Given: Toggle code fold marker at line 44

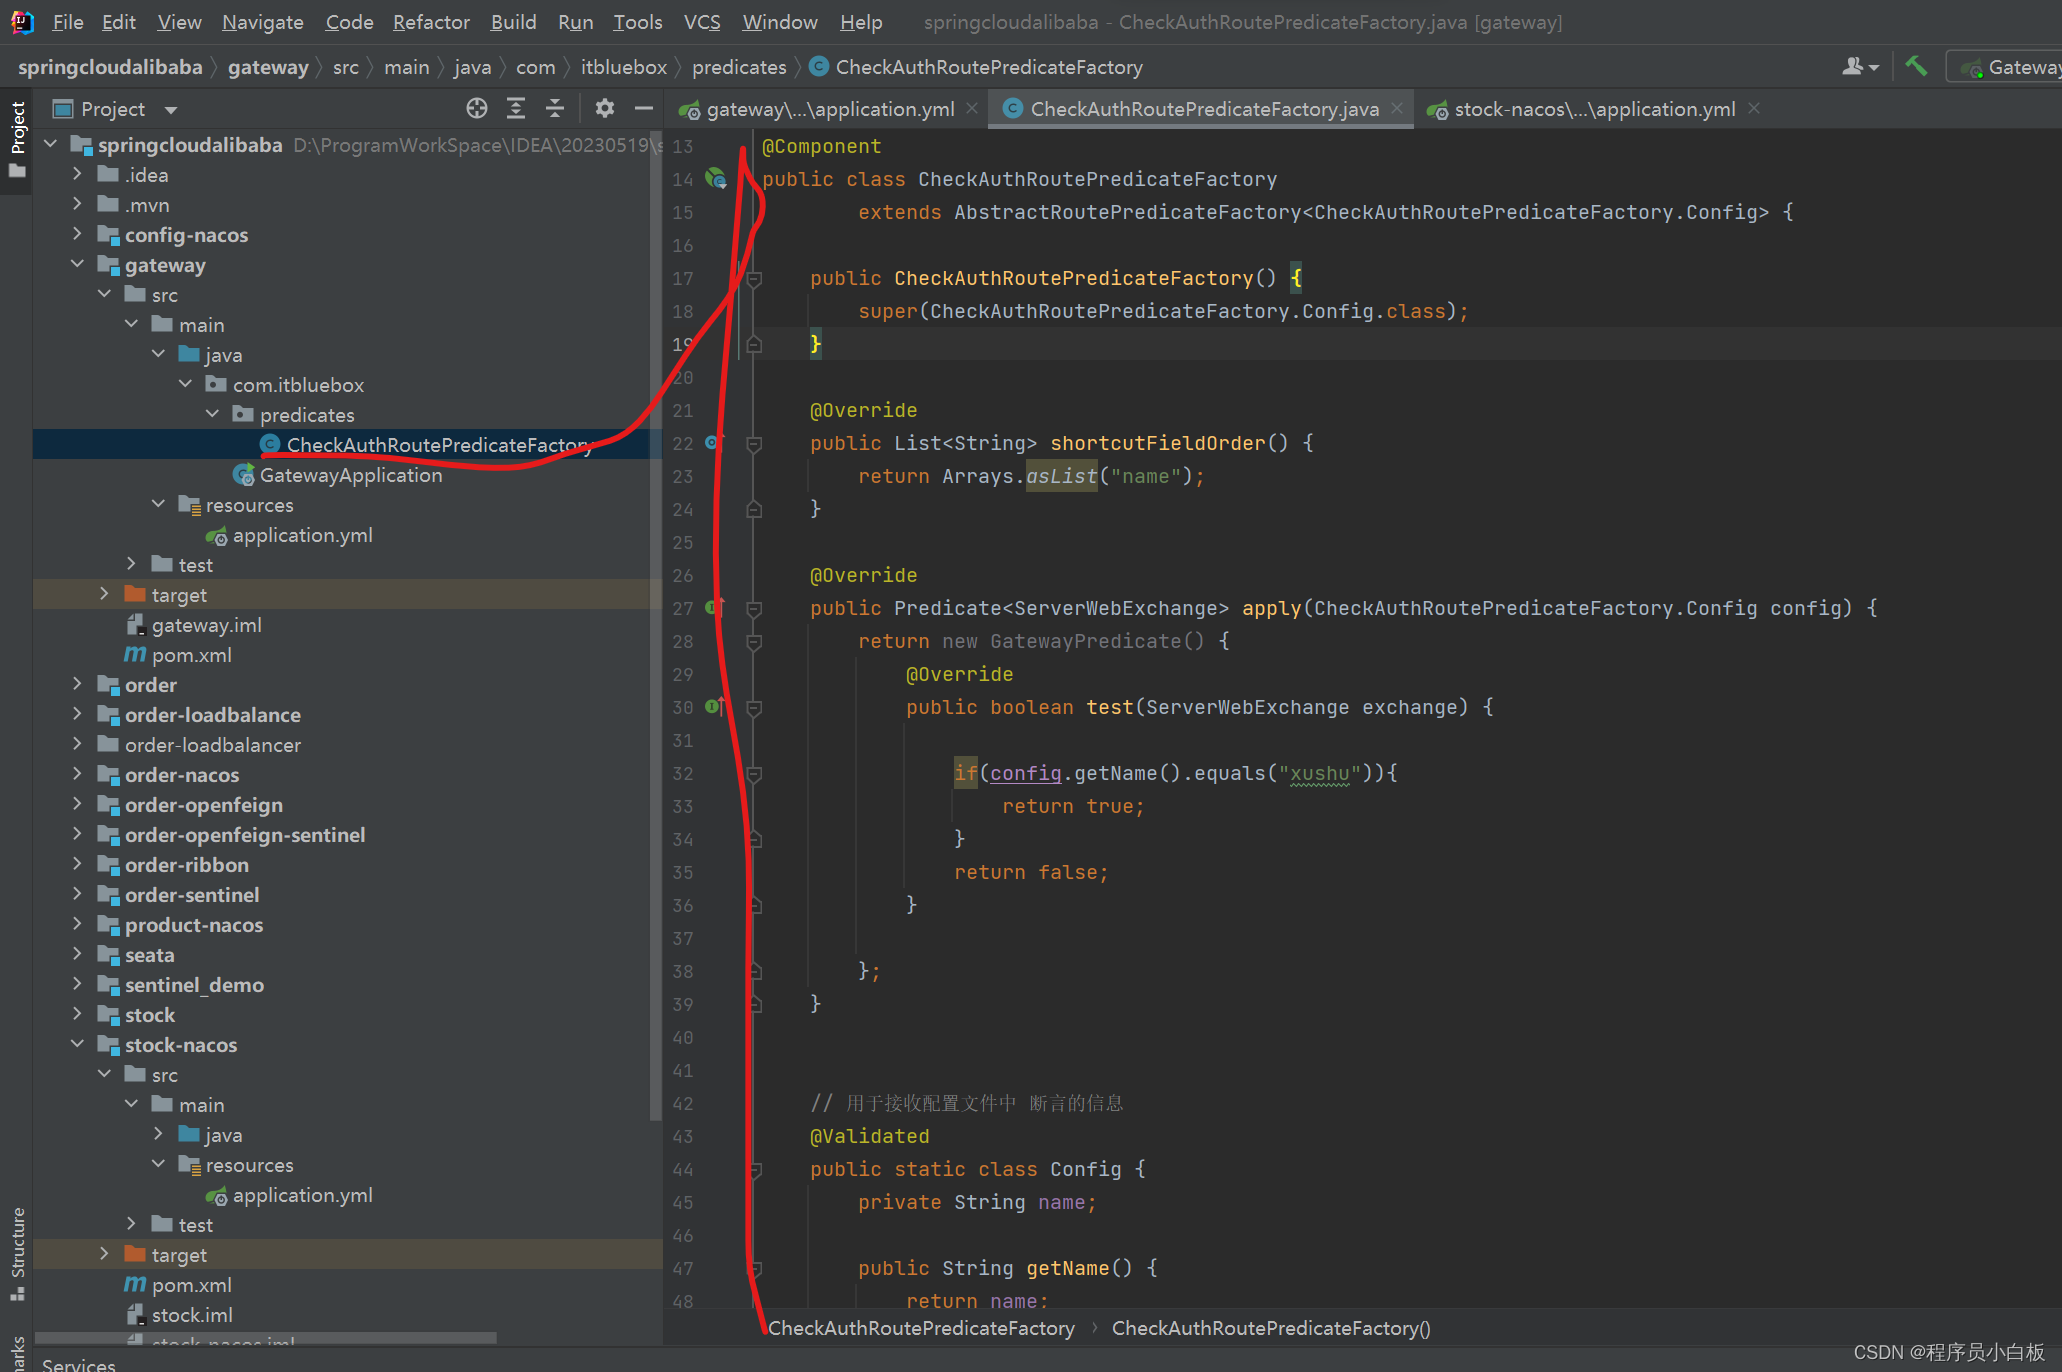Looking at the screenshot, I should point(755,1169).
